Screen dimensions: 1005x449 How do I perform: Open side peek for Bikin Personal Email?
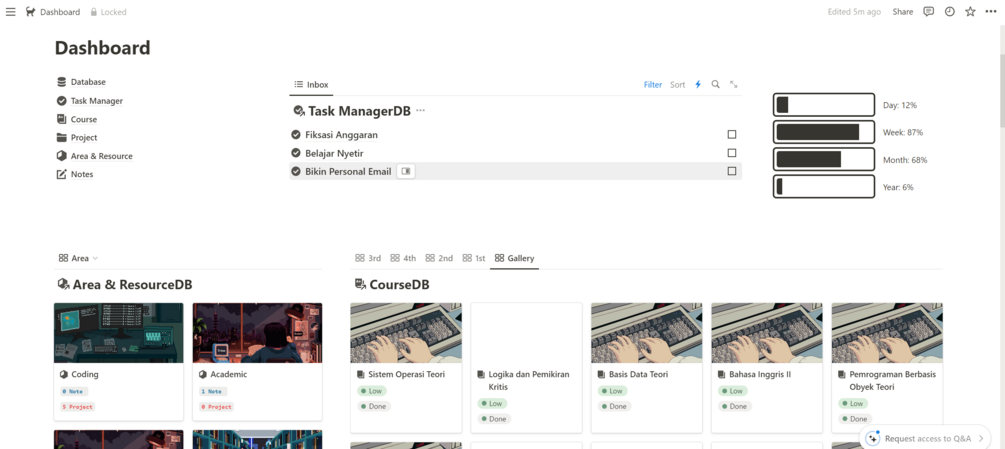[x=406, y=171]
